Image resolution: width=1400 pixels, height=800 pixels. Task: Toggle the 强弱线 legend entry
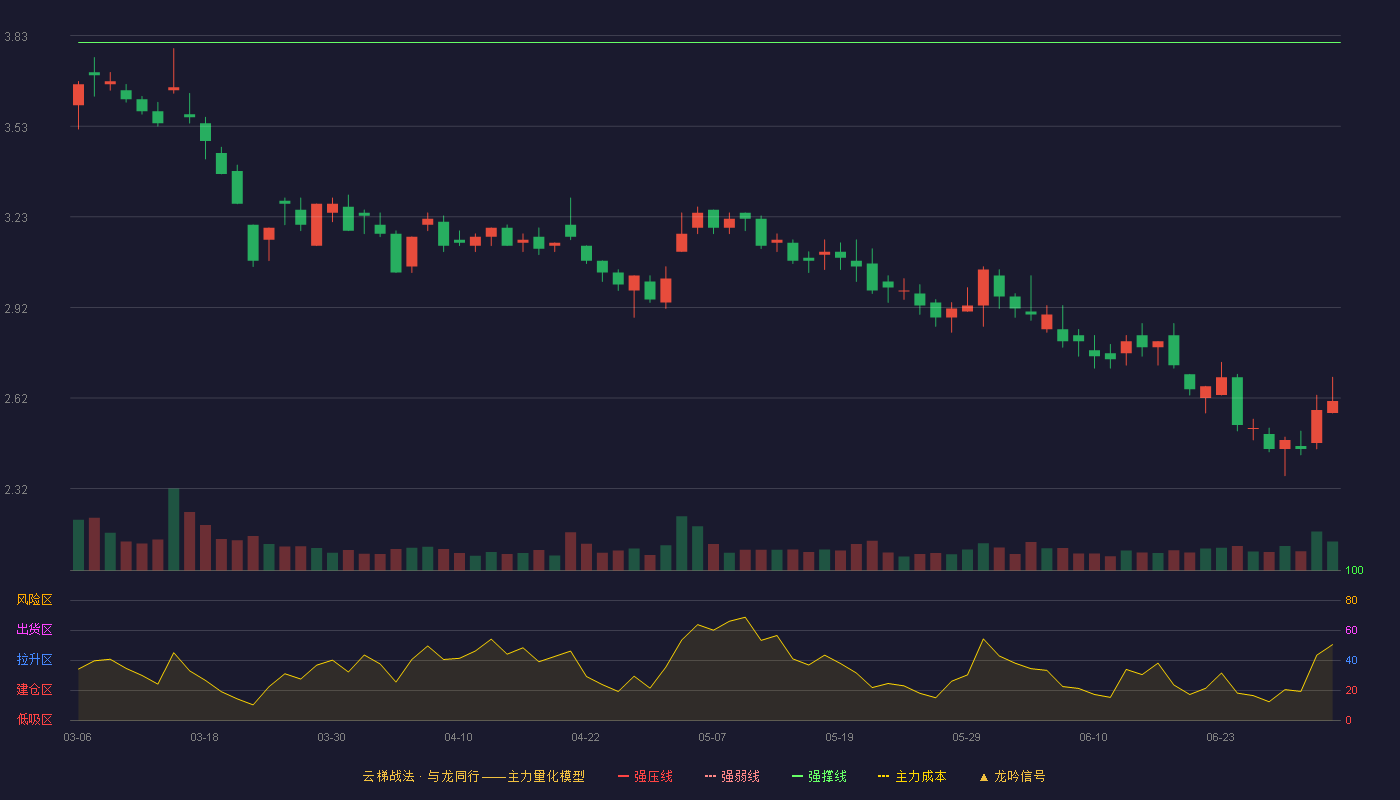(732, 776)
